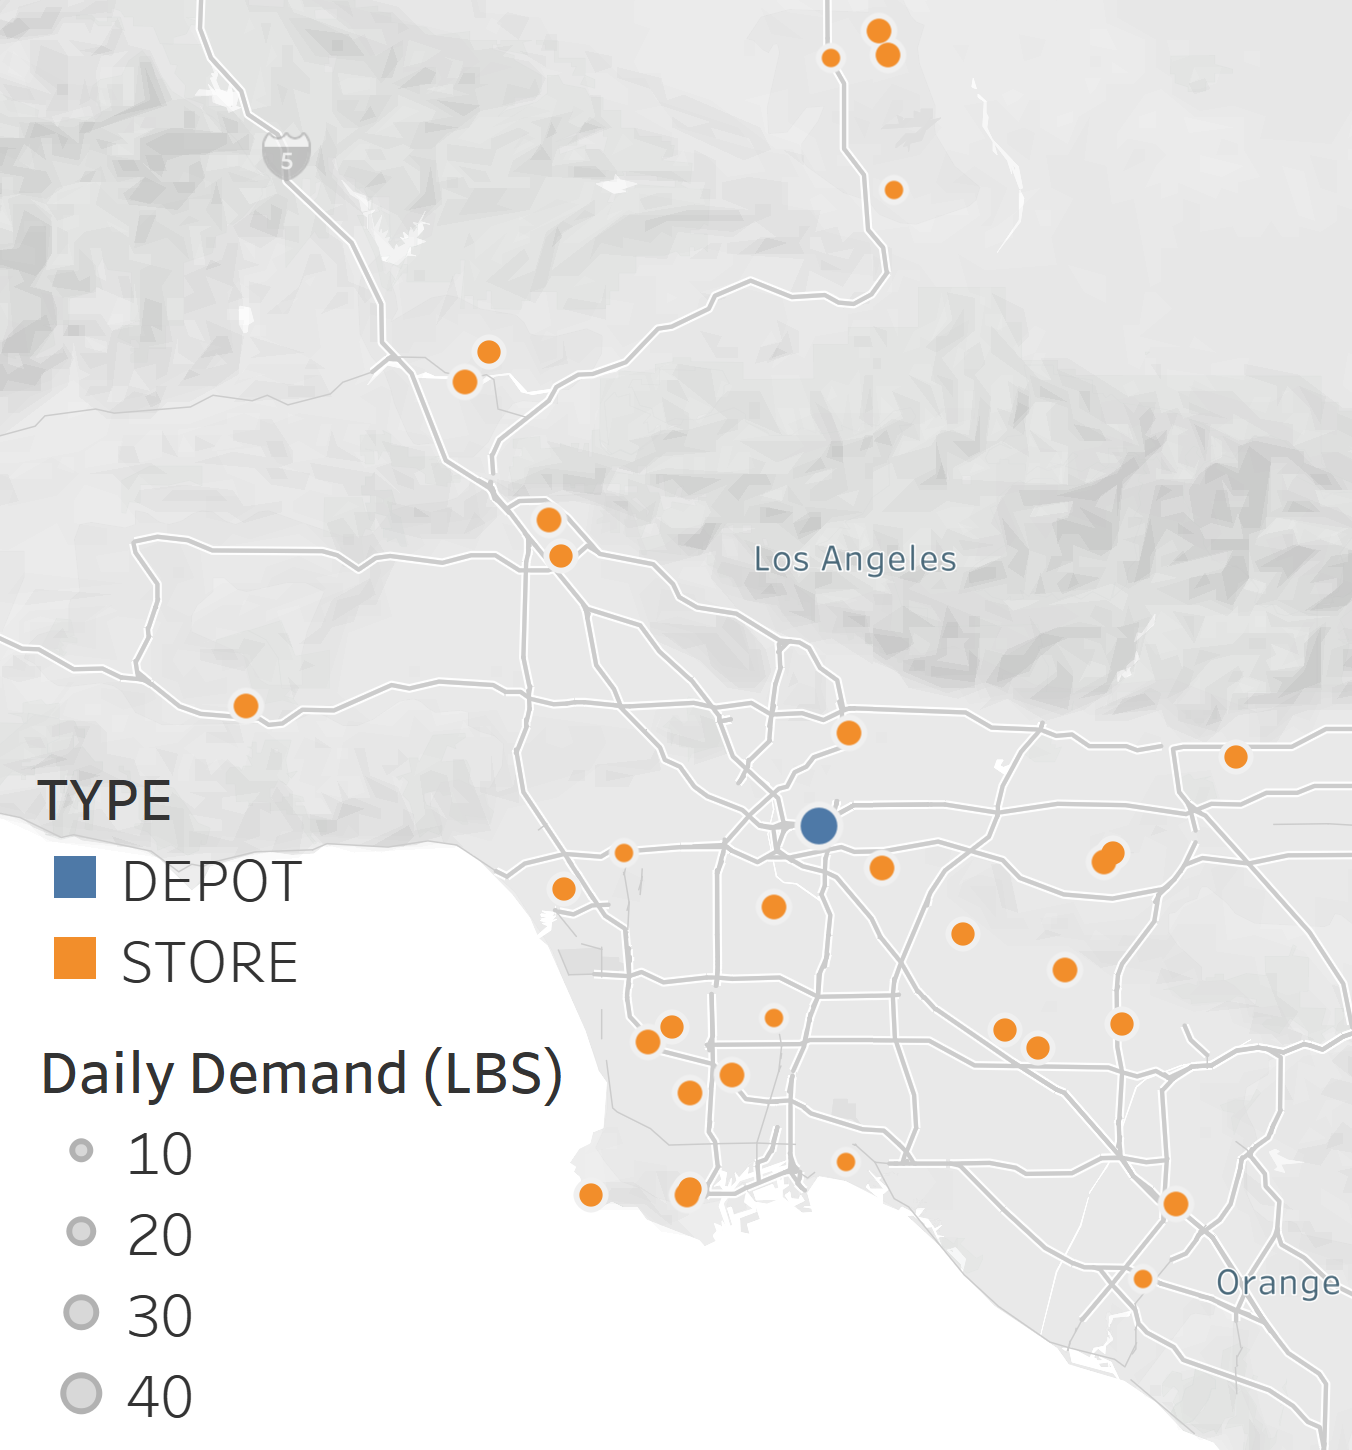
Task: Select the southwestern-most coastal store marker
Action: tap(590, 1195)
